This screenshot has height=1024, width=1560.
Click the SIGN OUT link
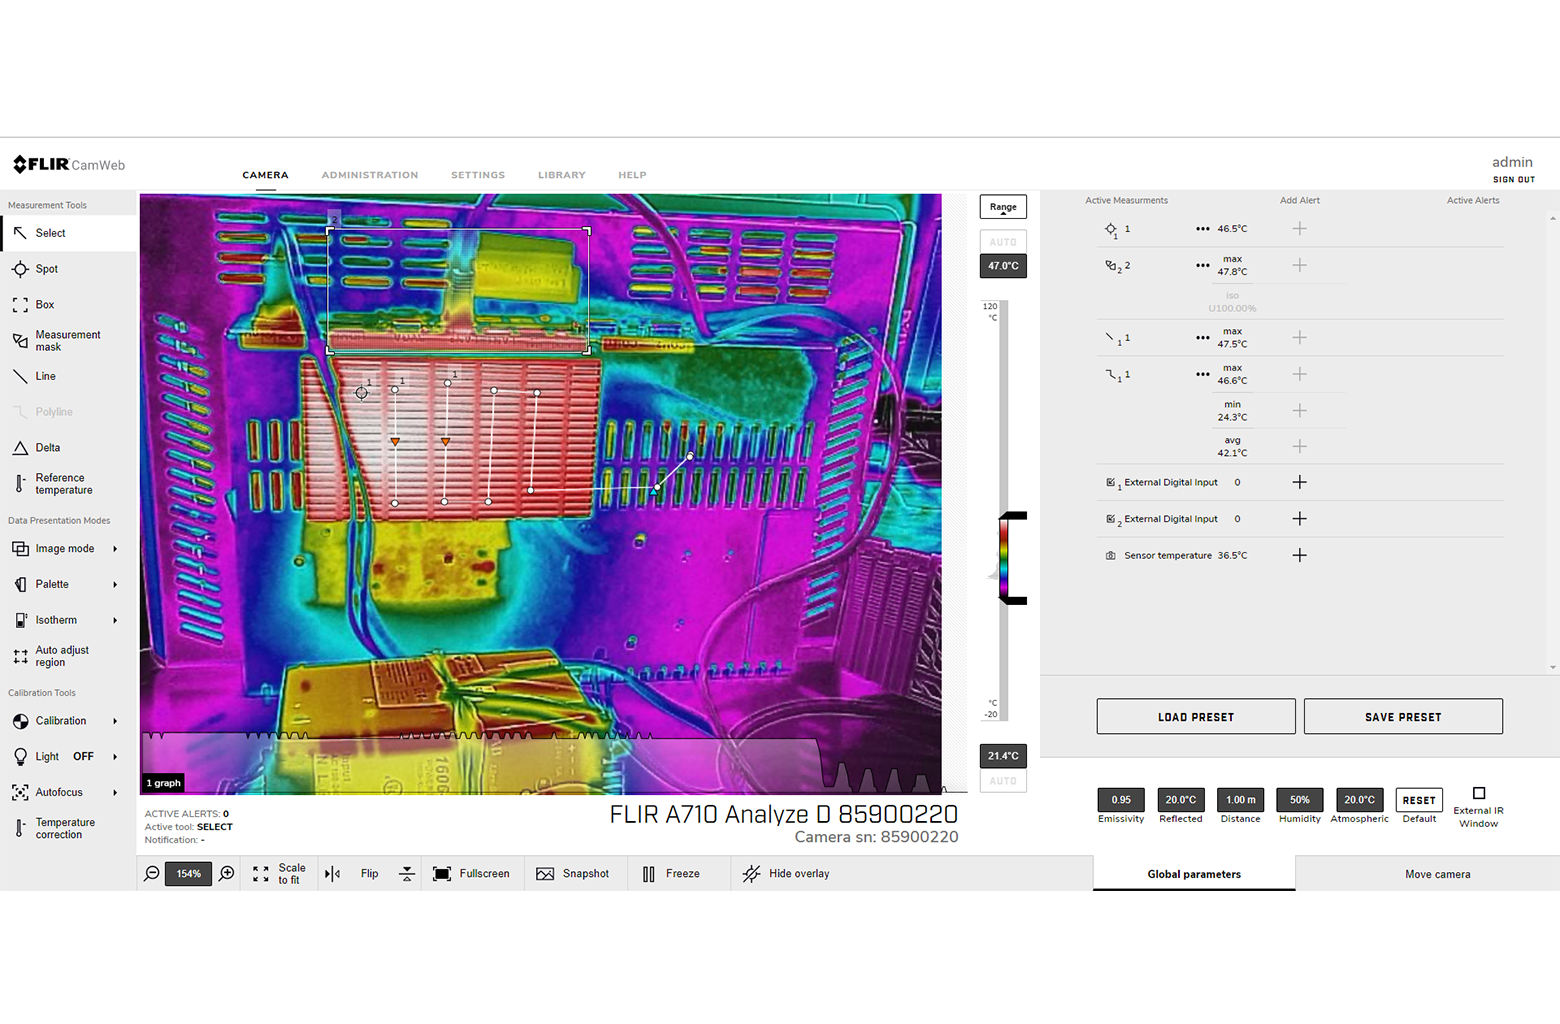tap(1513, 180)
